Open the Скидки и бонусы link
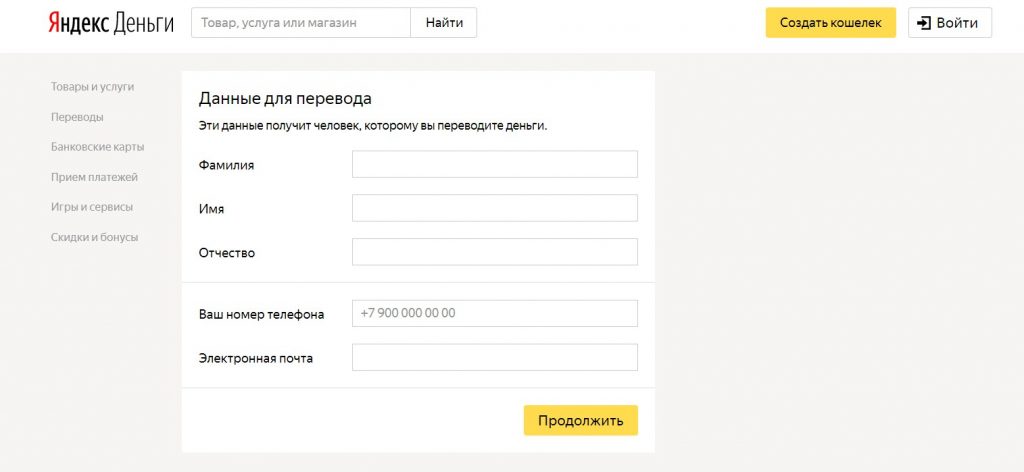Screen dimensions: 1024x472 click(x=94, y=237)
